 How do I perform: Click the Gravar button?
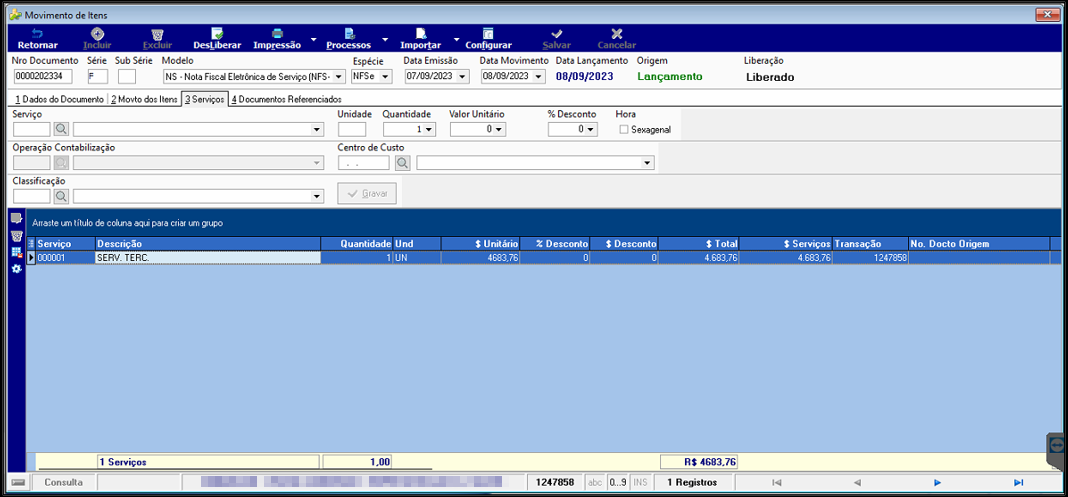[367, 193]
